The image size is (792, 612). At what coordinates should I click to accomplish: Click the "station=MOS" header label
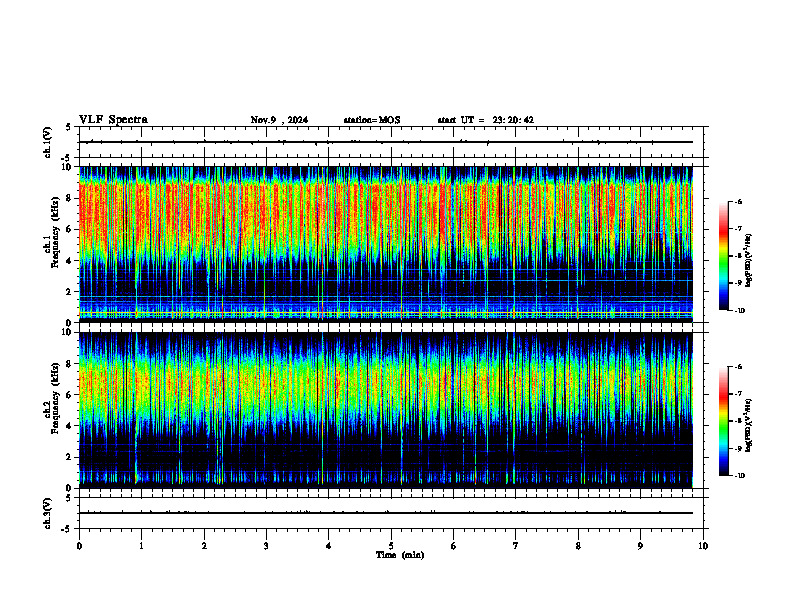click(372, 120)
